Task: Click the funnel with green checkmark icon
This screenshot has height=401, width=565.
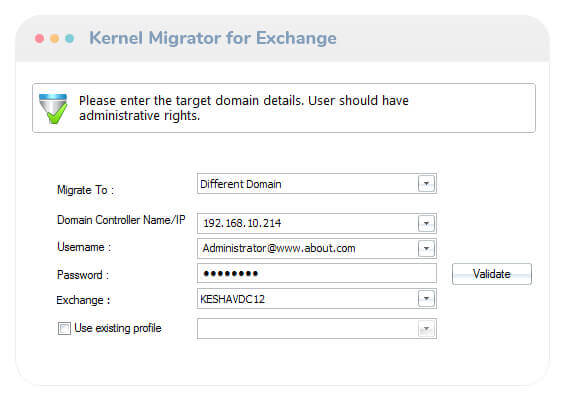Action: pyautogui.click(x=53, y=108)
